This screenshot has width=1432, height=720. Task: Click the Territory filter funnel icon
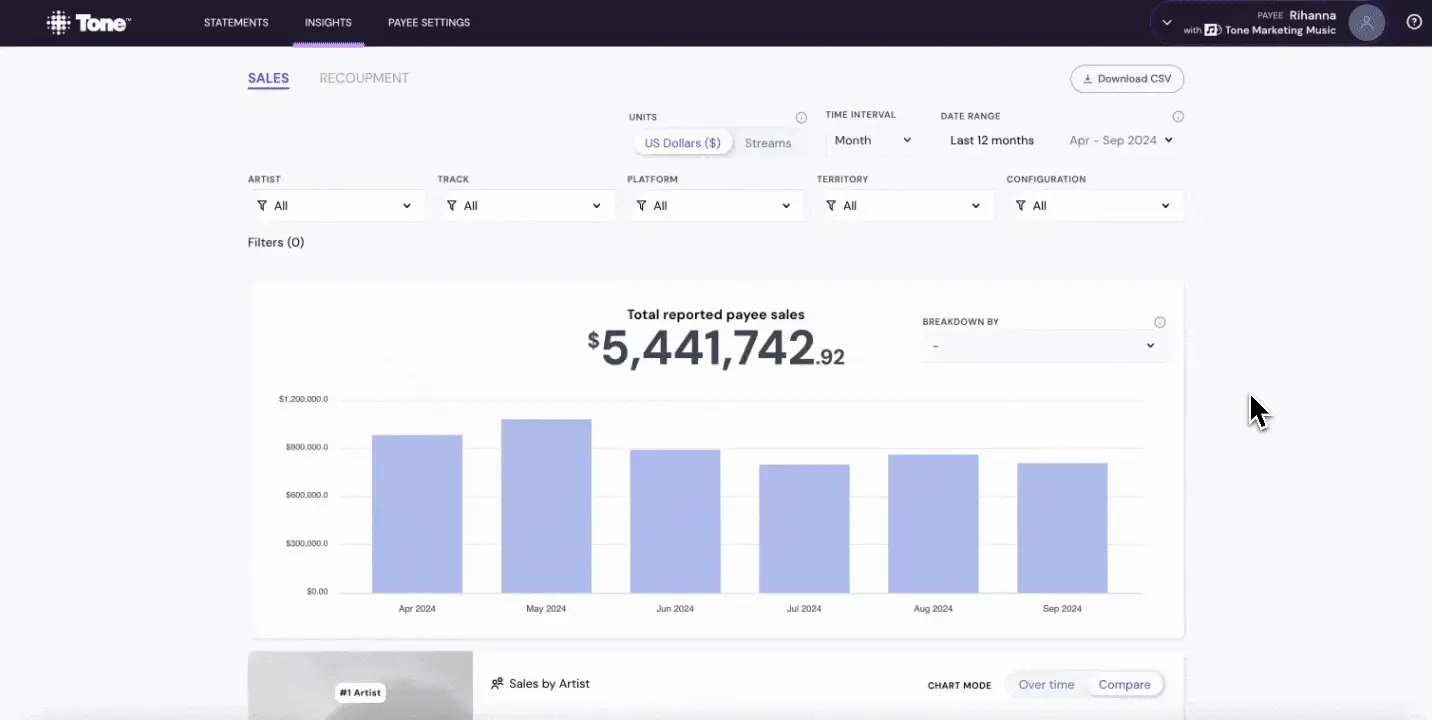pos(831,205)
